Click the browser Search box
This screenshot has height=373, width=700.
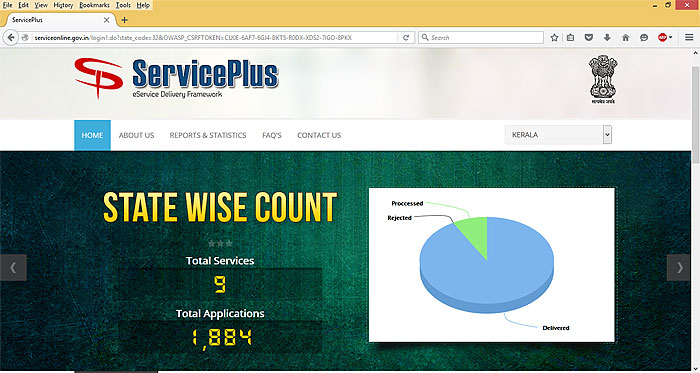481,38
